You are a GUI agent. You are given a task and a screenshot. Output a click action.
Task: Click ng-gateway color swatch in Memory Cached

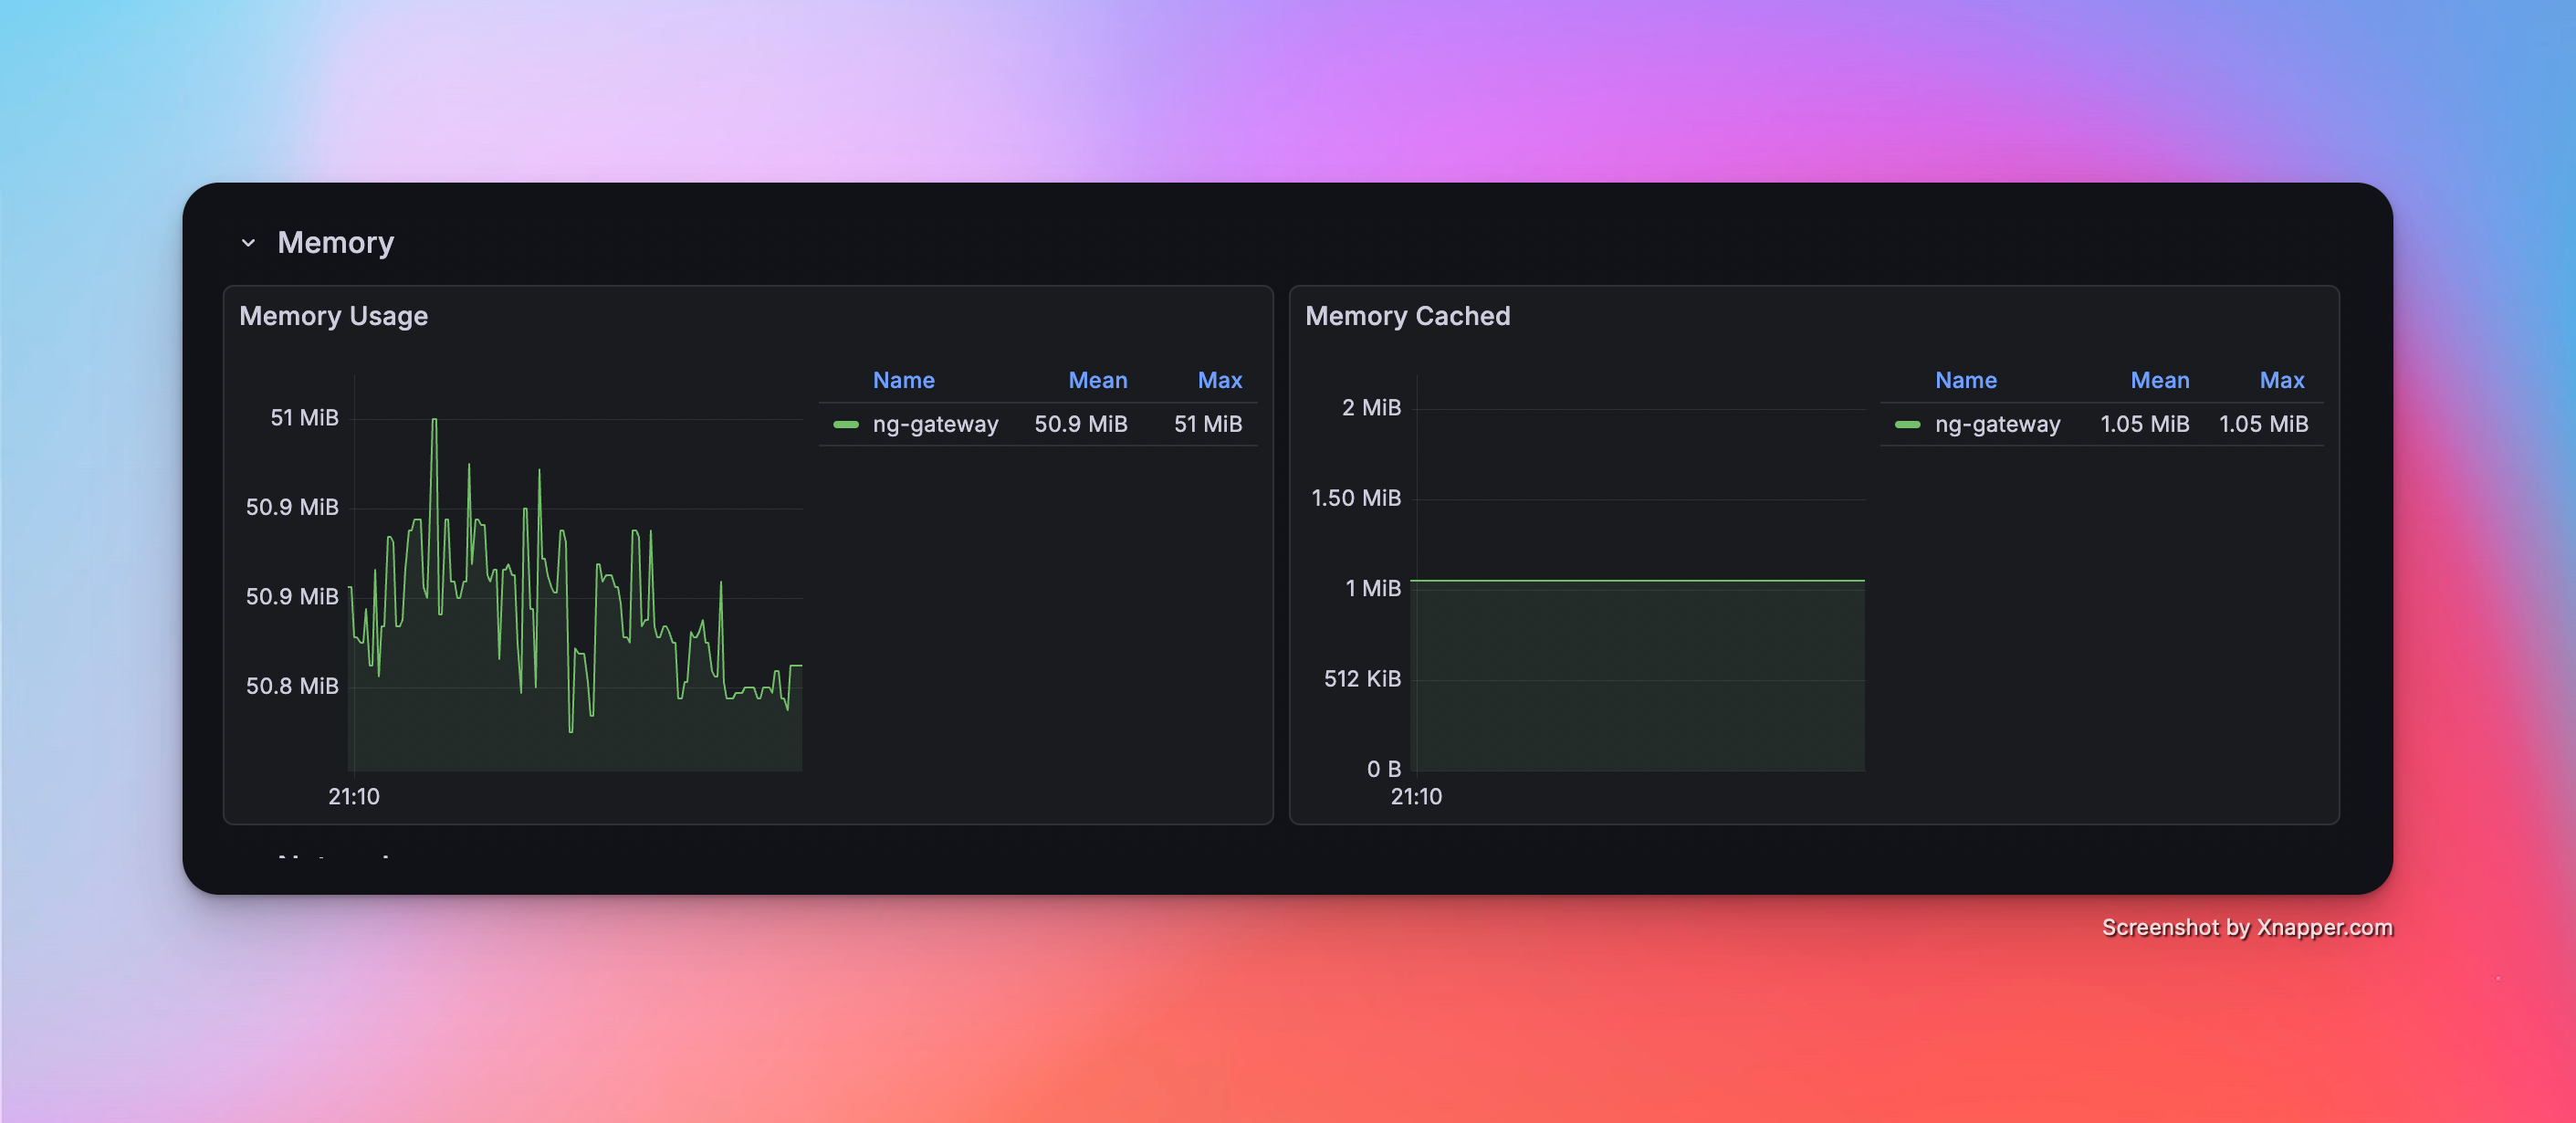(x=1907, y=425)
